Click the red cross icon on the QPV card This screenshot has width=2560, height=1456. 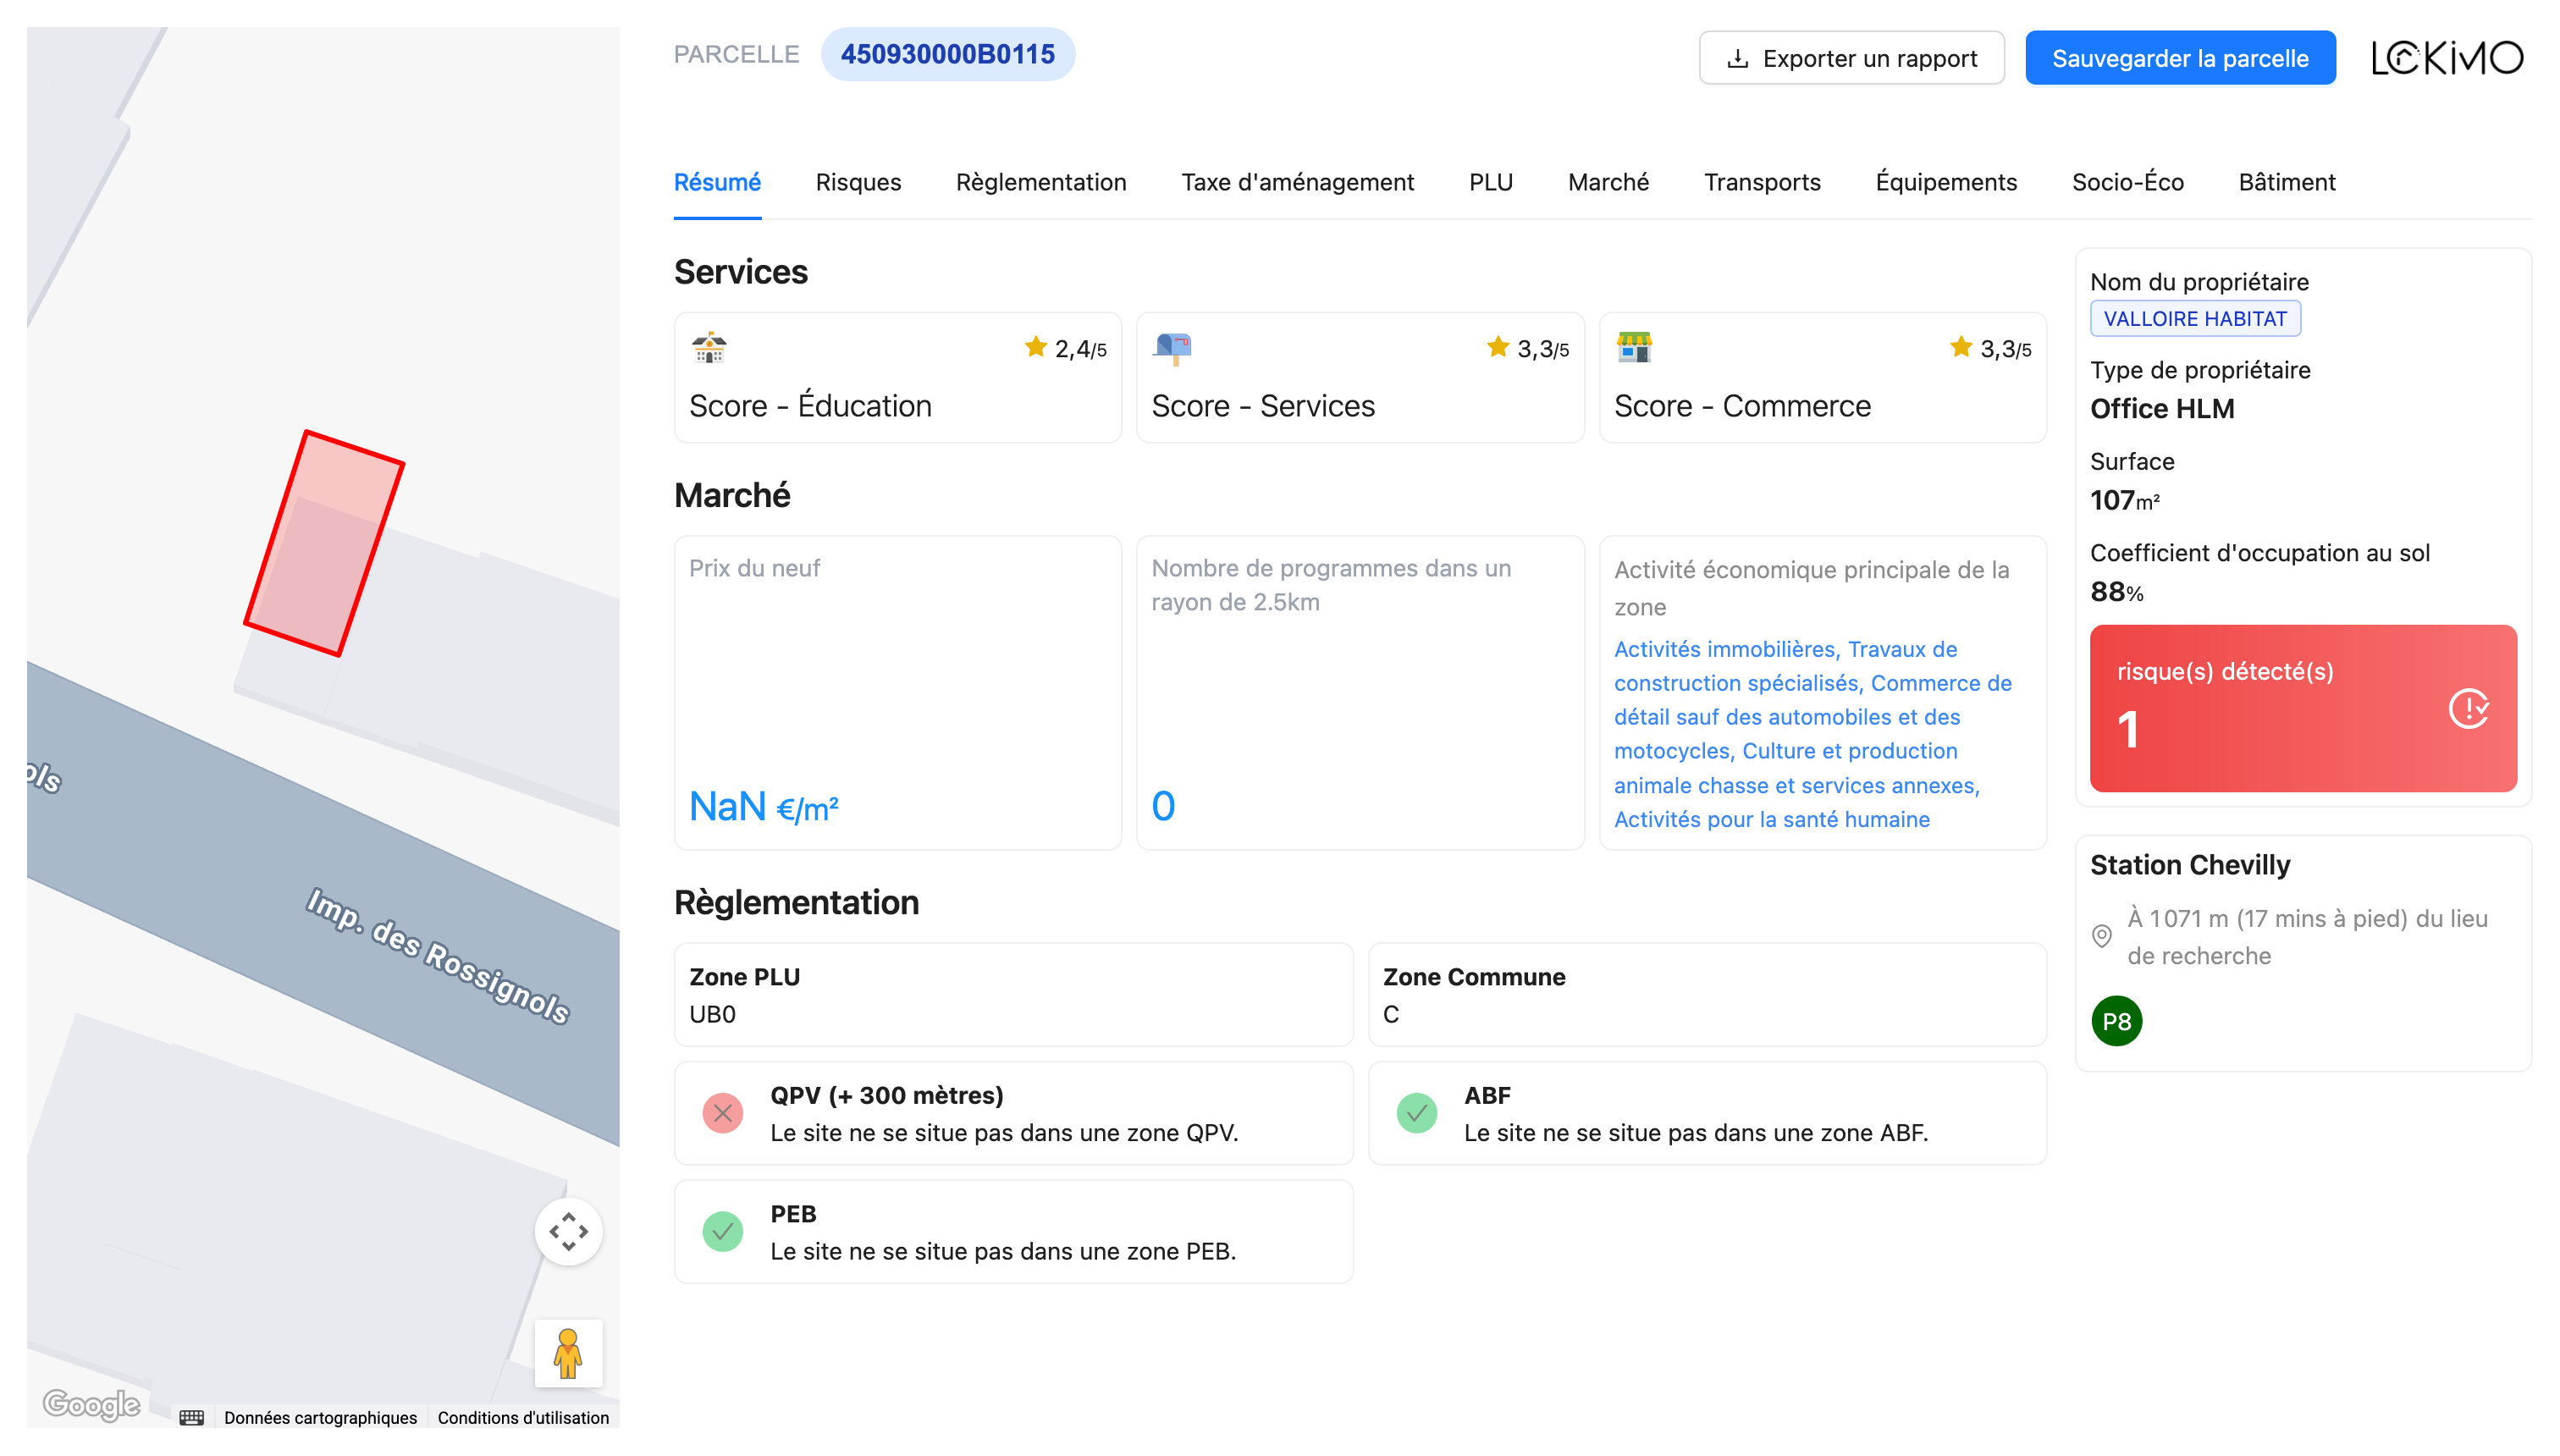coord(723,1113)
